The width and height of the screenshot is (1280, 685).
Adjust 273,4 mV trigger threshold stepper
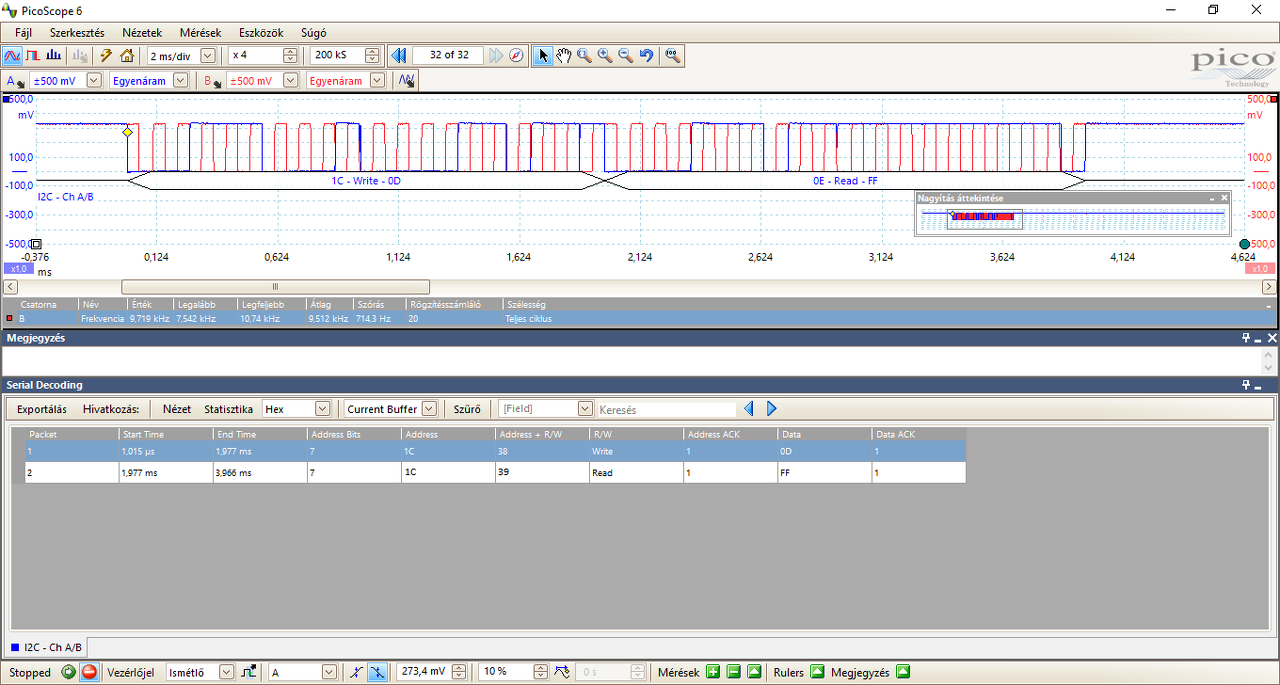pos(458,672)
